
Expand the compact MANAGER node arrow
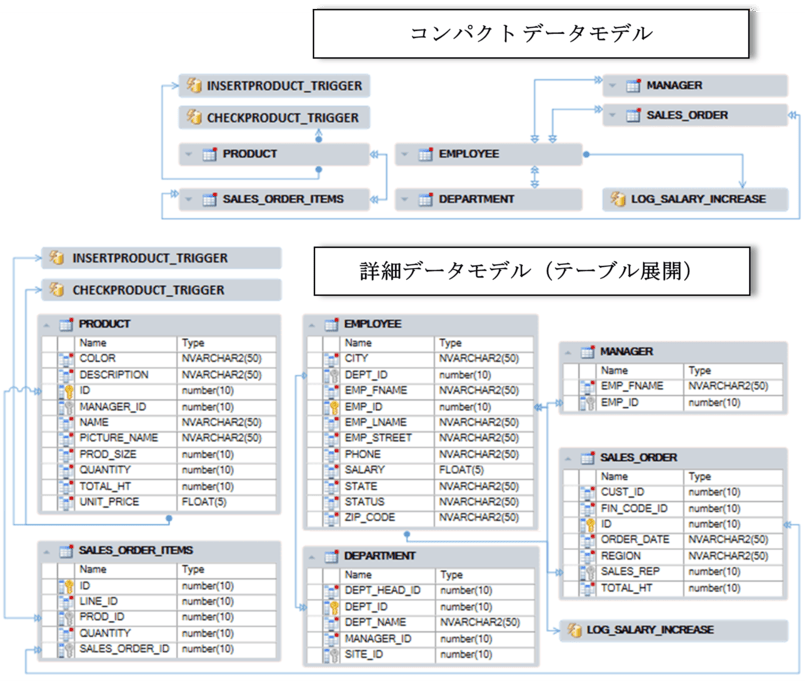click(x=613, y=86)
